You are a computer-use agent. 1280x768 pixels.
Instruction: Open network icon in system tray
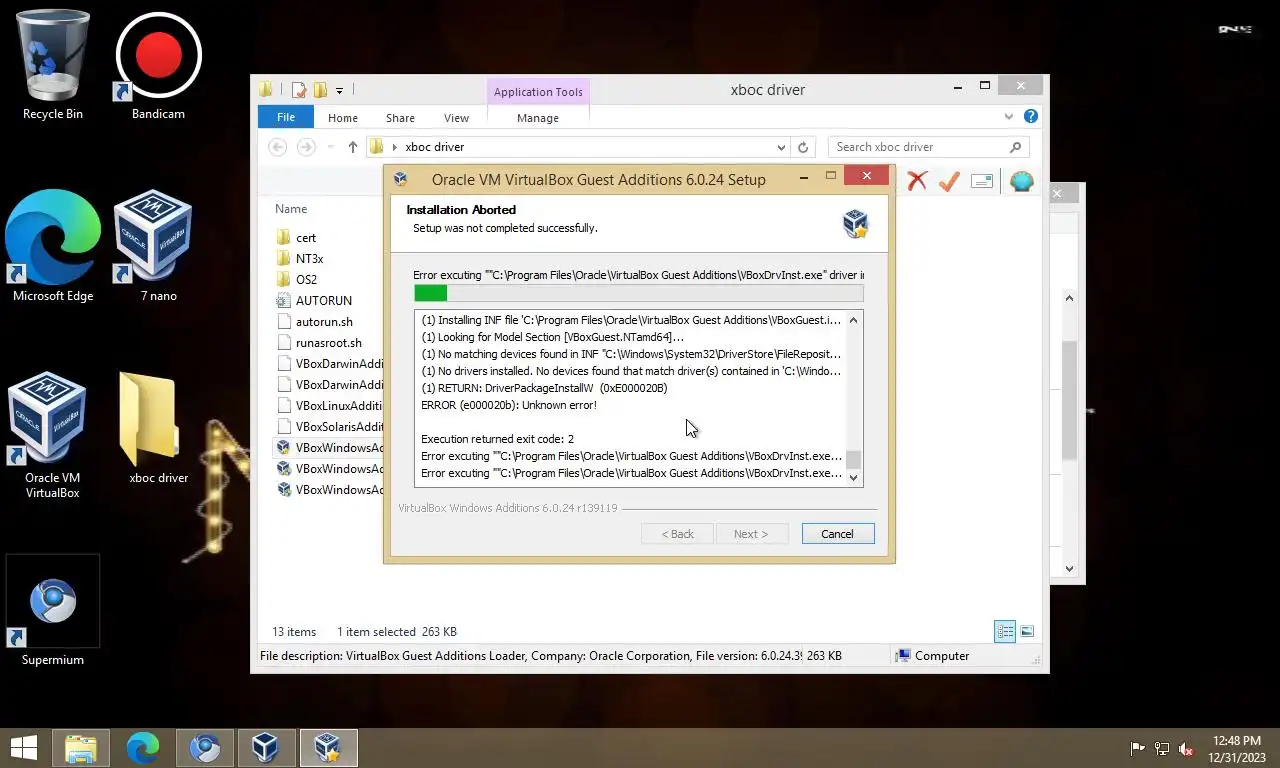click(1162, 748)
